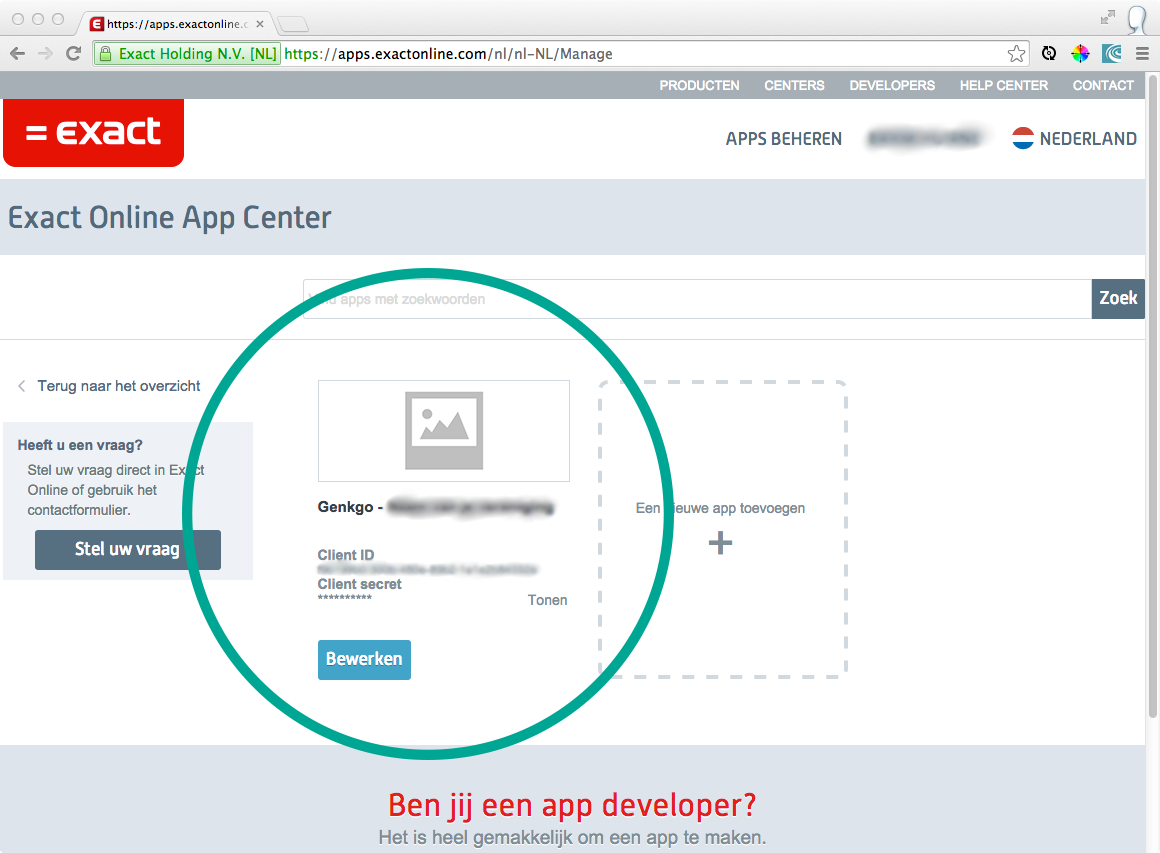Click the vertical page scrollbar
The width and height of the screenshot is (1160, 853).
pos(1153,396)
